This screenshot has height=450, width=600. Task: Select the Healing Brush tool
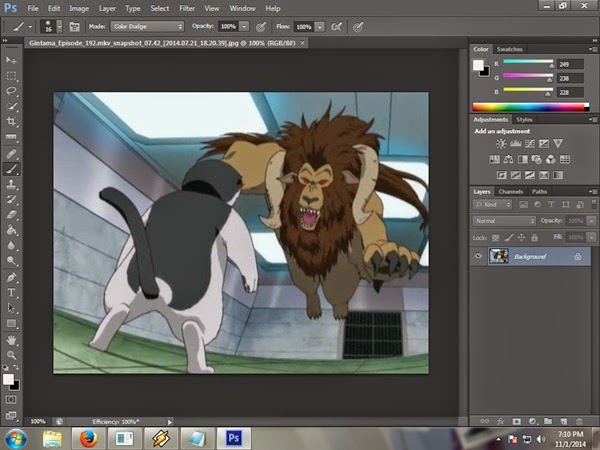pos(11,154)
